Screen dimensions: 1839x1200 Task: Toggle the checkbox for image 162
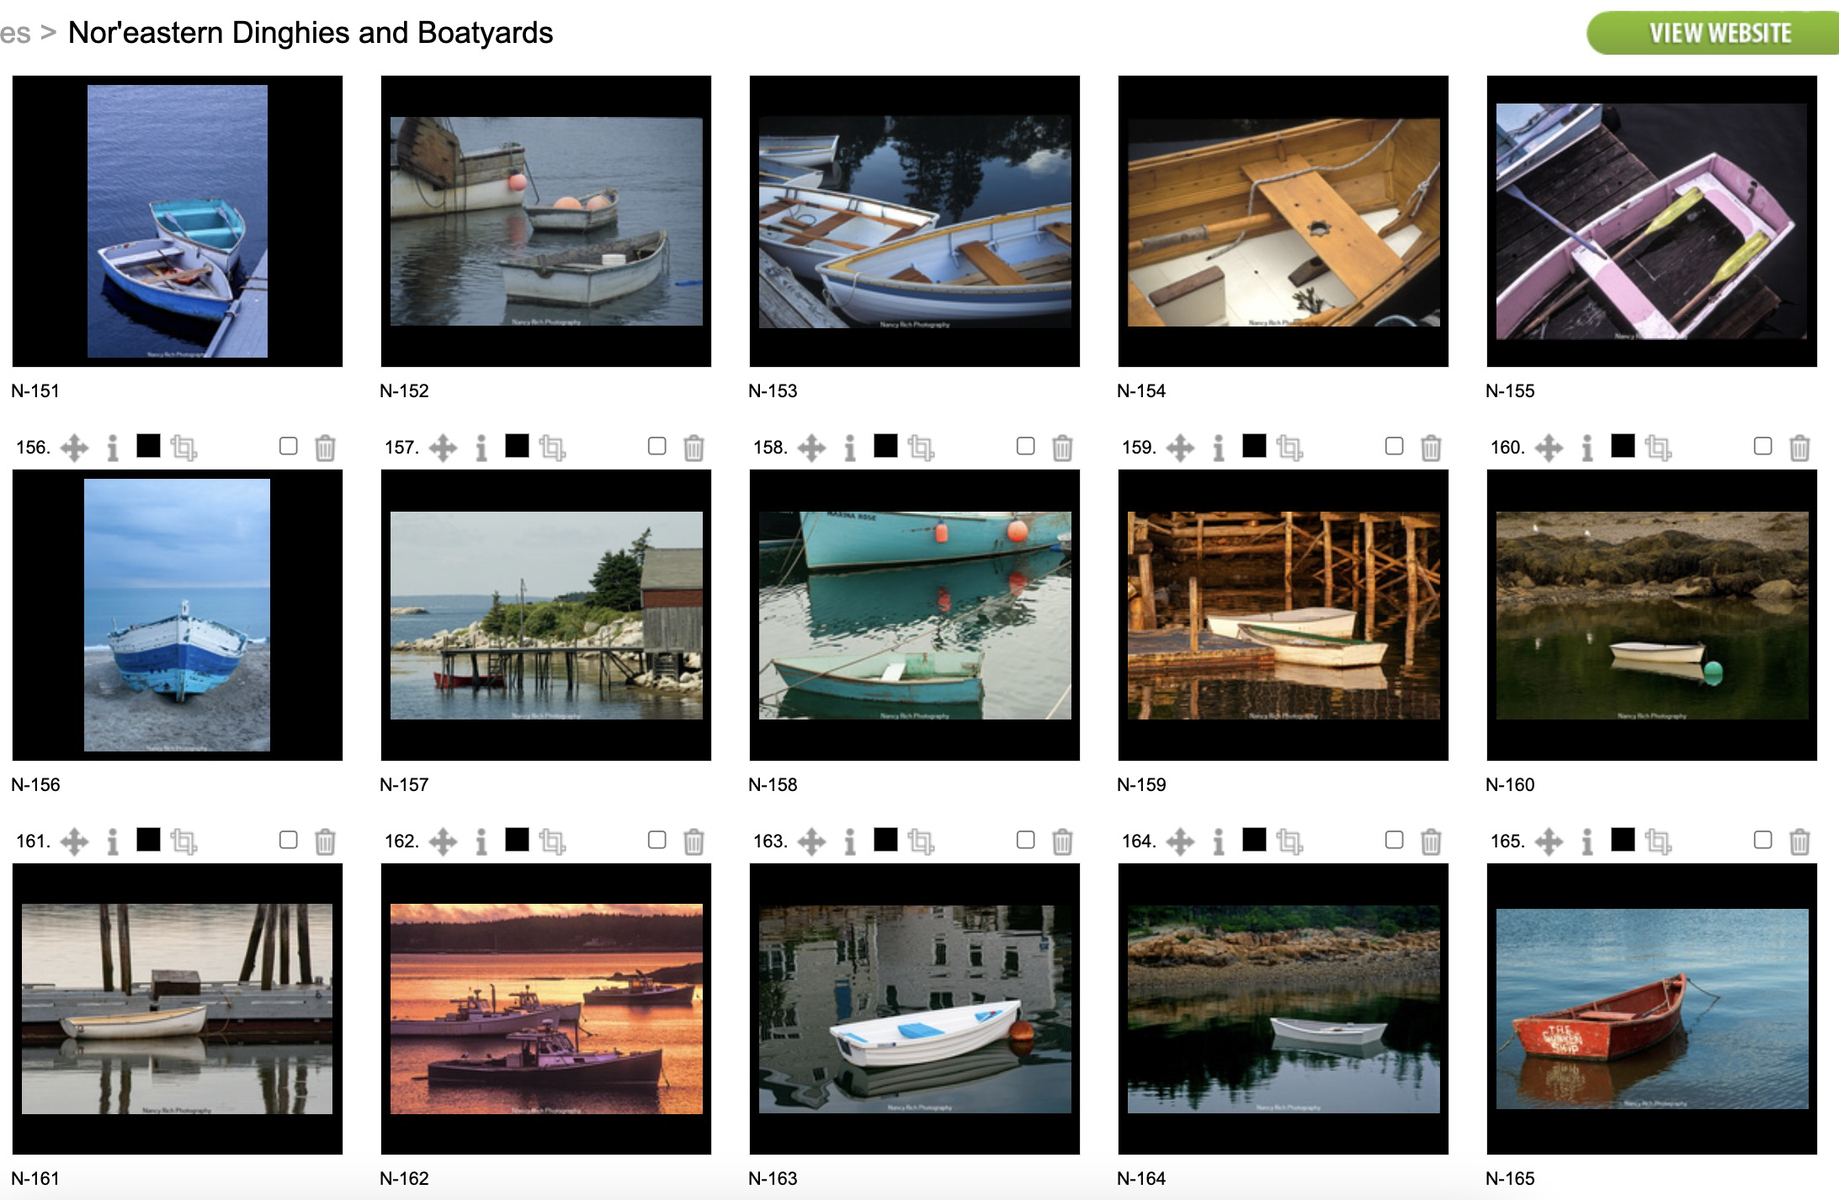pyautogui.click(x=657, y=840)
